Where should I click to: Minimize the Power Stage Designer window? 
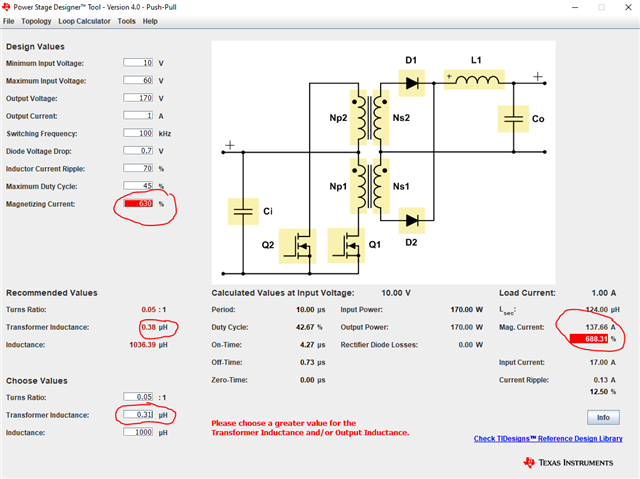[x=575, y=7]
